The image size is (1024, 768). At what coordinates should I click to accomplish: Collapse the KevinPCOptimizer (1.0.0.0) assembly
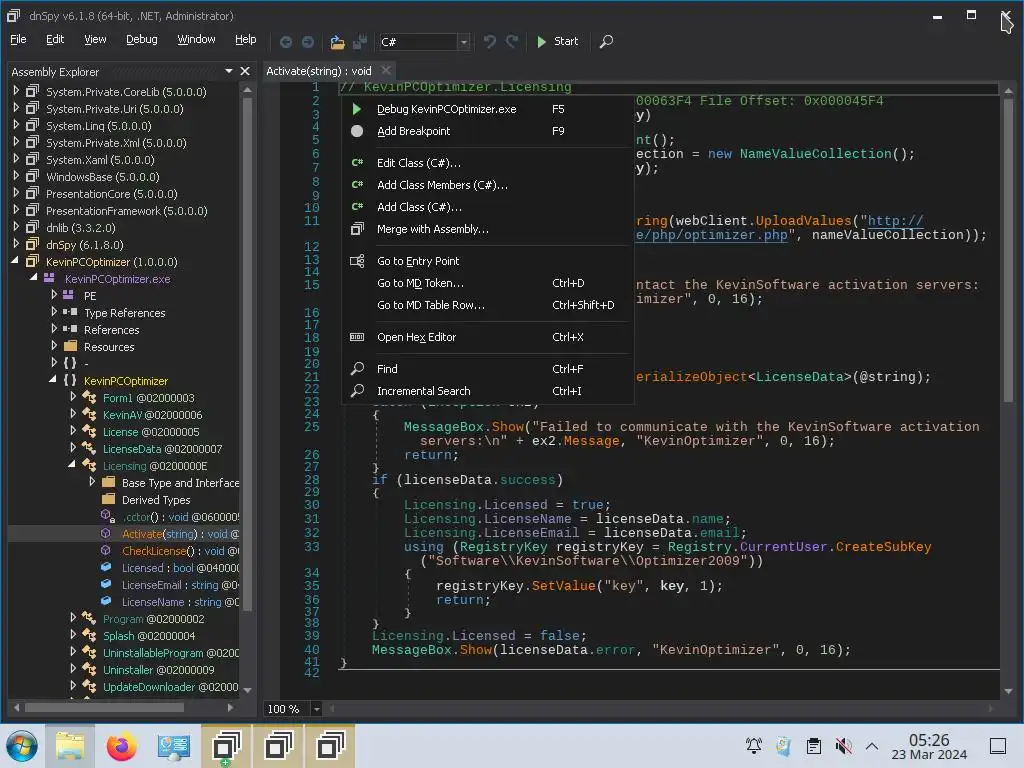click(16, 261)
